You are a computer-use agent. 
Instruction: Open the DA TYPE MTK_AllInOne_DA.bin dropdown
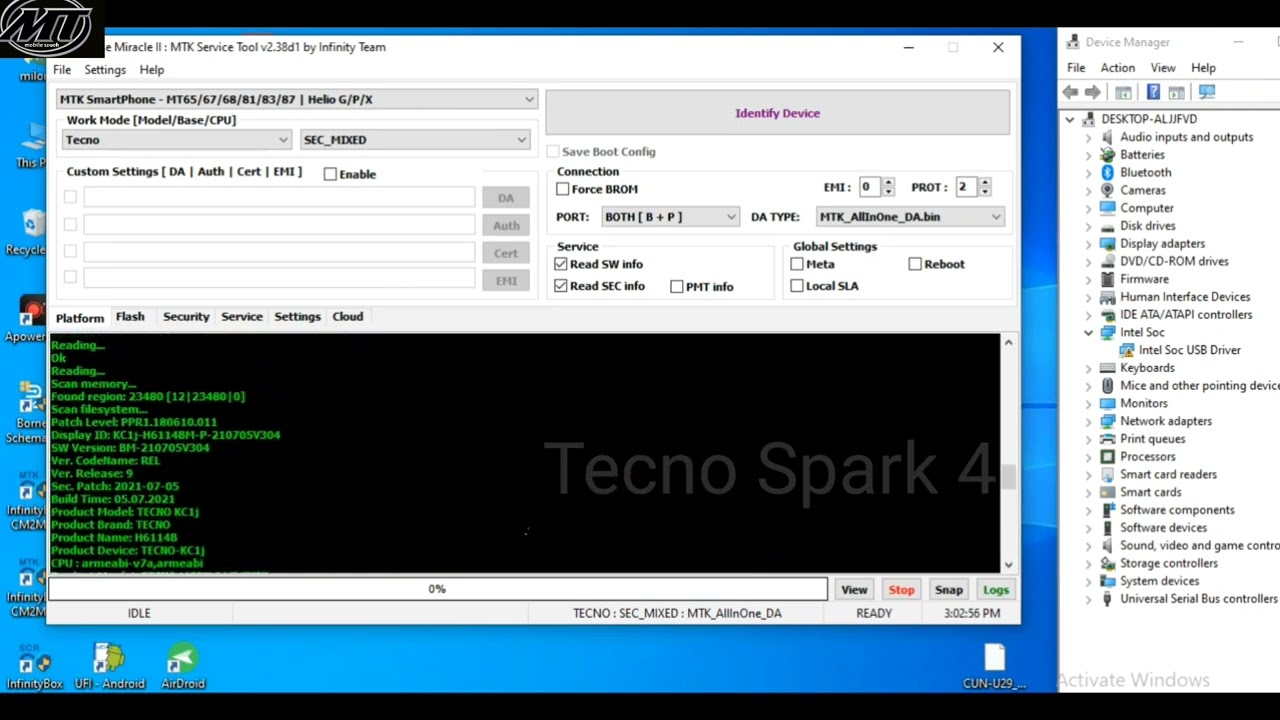910,217
